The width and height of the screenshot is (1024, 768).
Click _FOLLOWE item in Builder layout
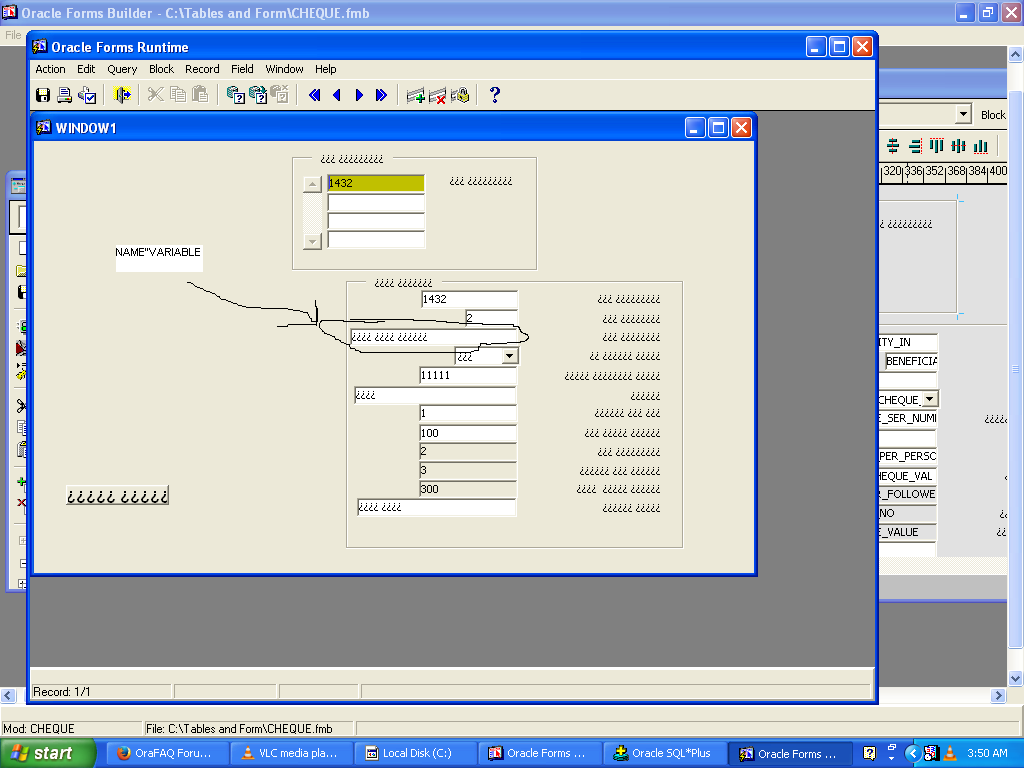908,494
